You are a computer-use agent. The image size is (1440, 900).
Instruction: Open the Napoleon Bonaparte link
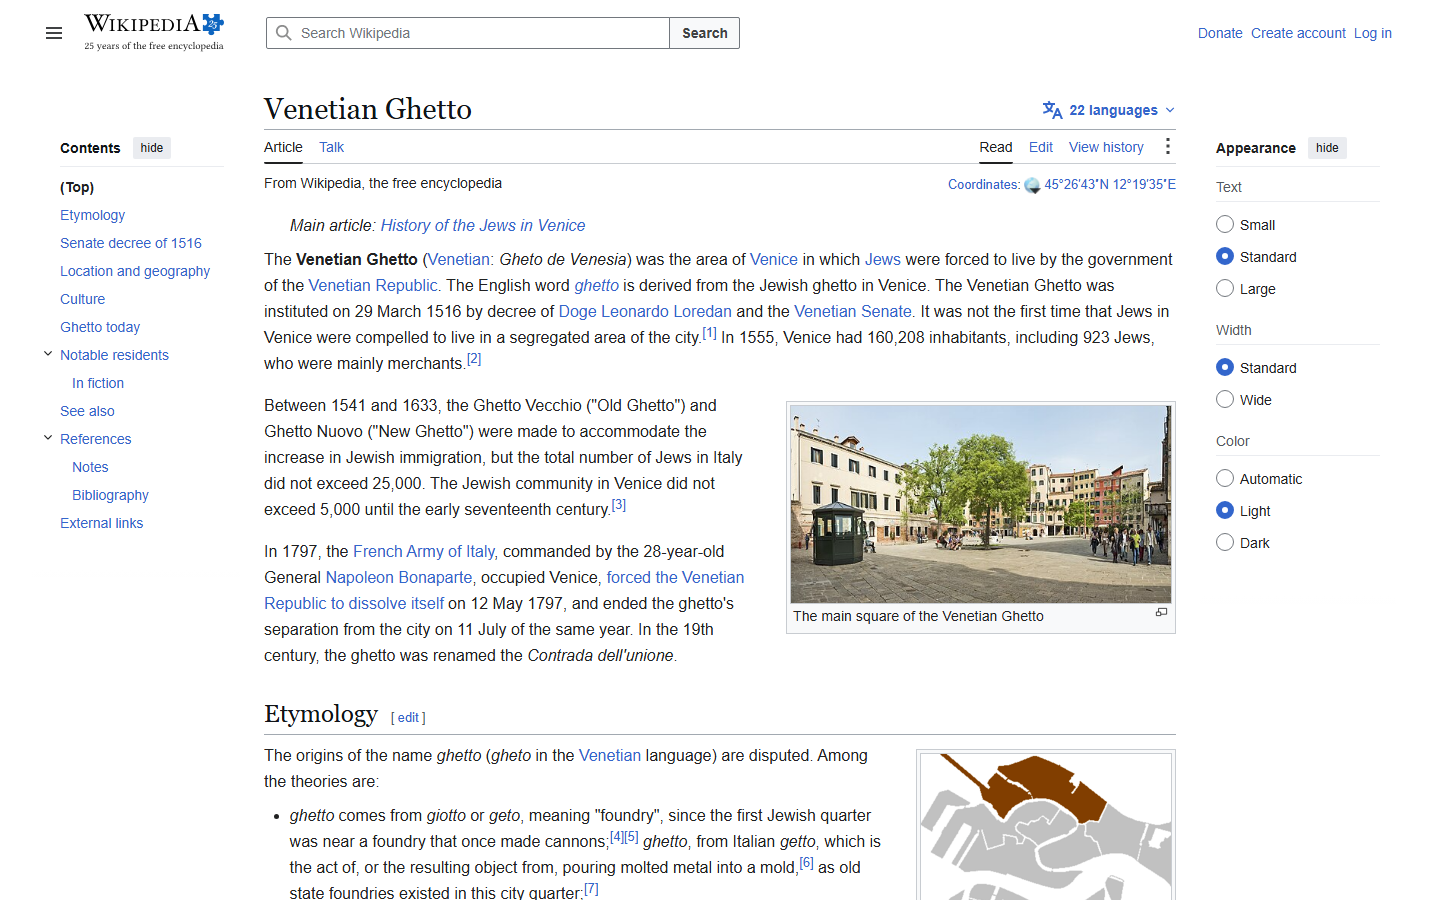point(399,577)
